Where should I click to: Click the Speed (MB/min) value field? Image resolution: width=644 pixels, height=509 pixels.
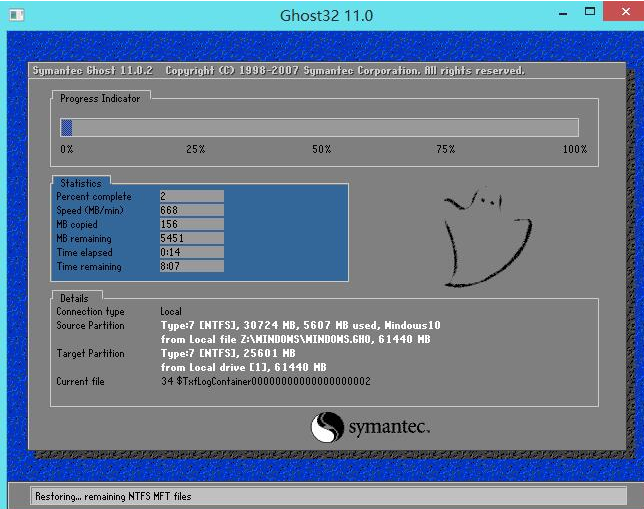[x=191, y=211]
